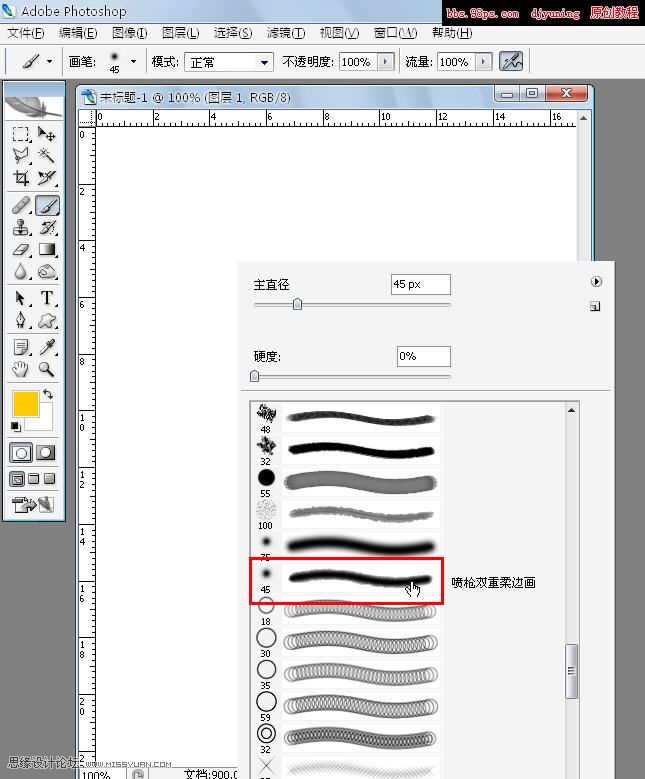Select the Eraser tool
The width and height of the screenshot is (645, 779).
21,249
